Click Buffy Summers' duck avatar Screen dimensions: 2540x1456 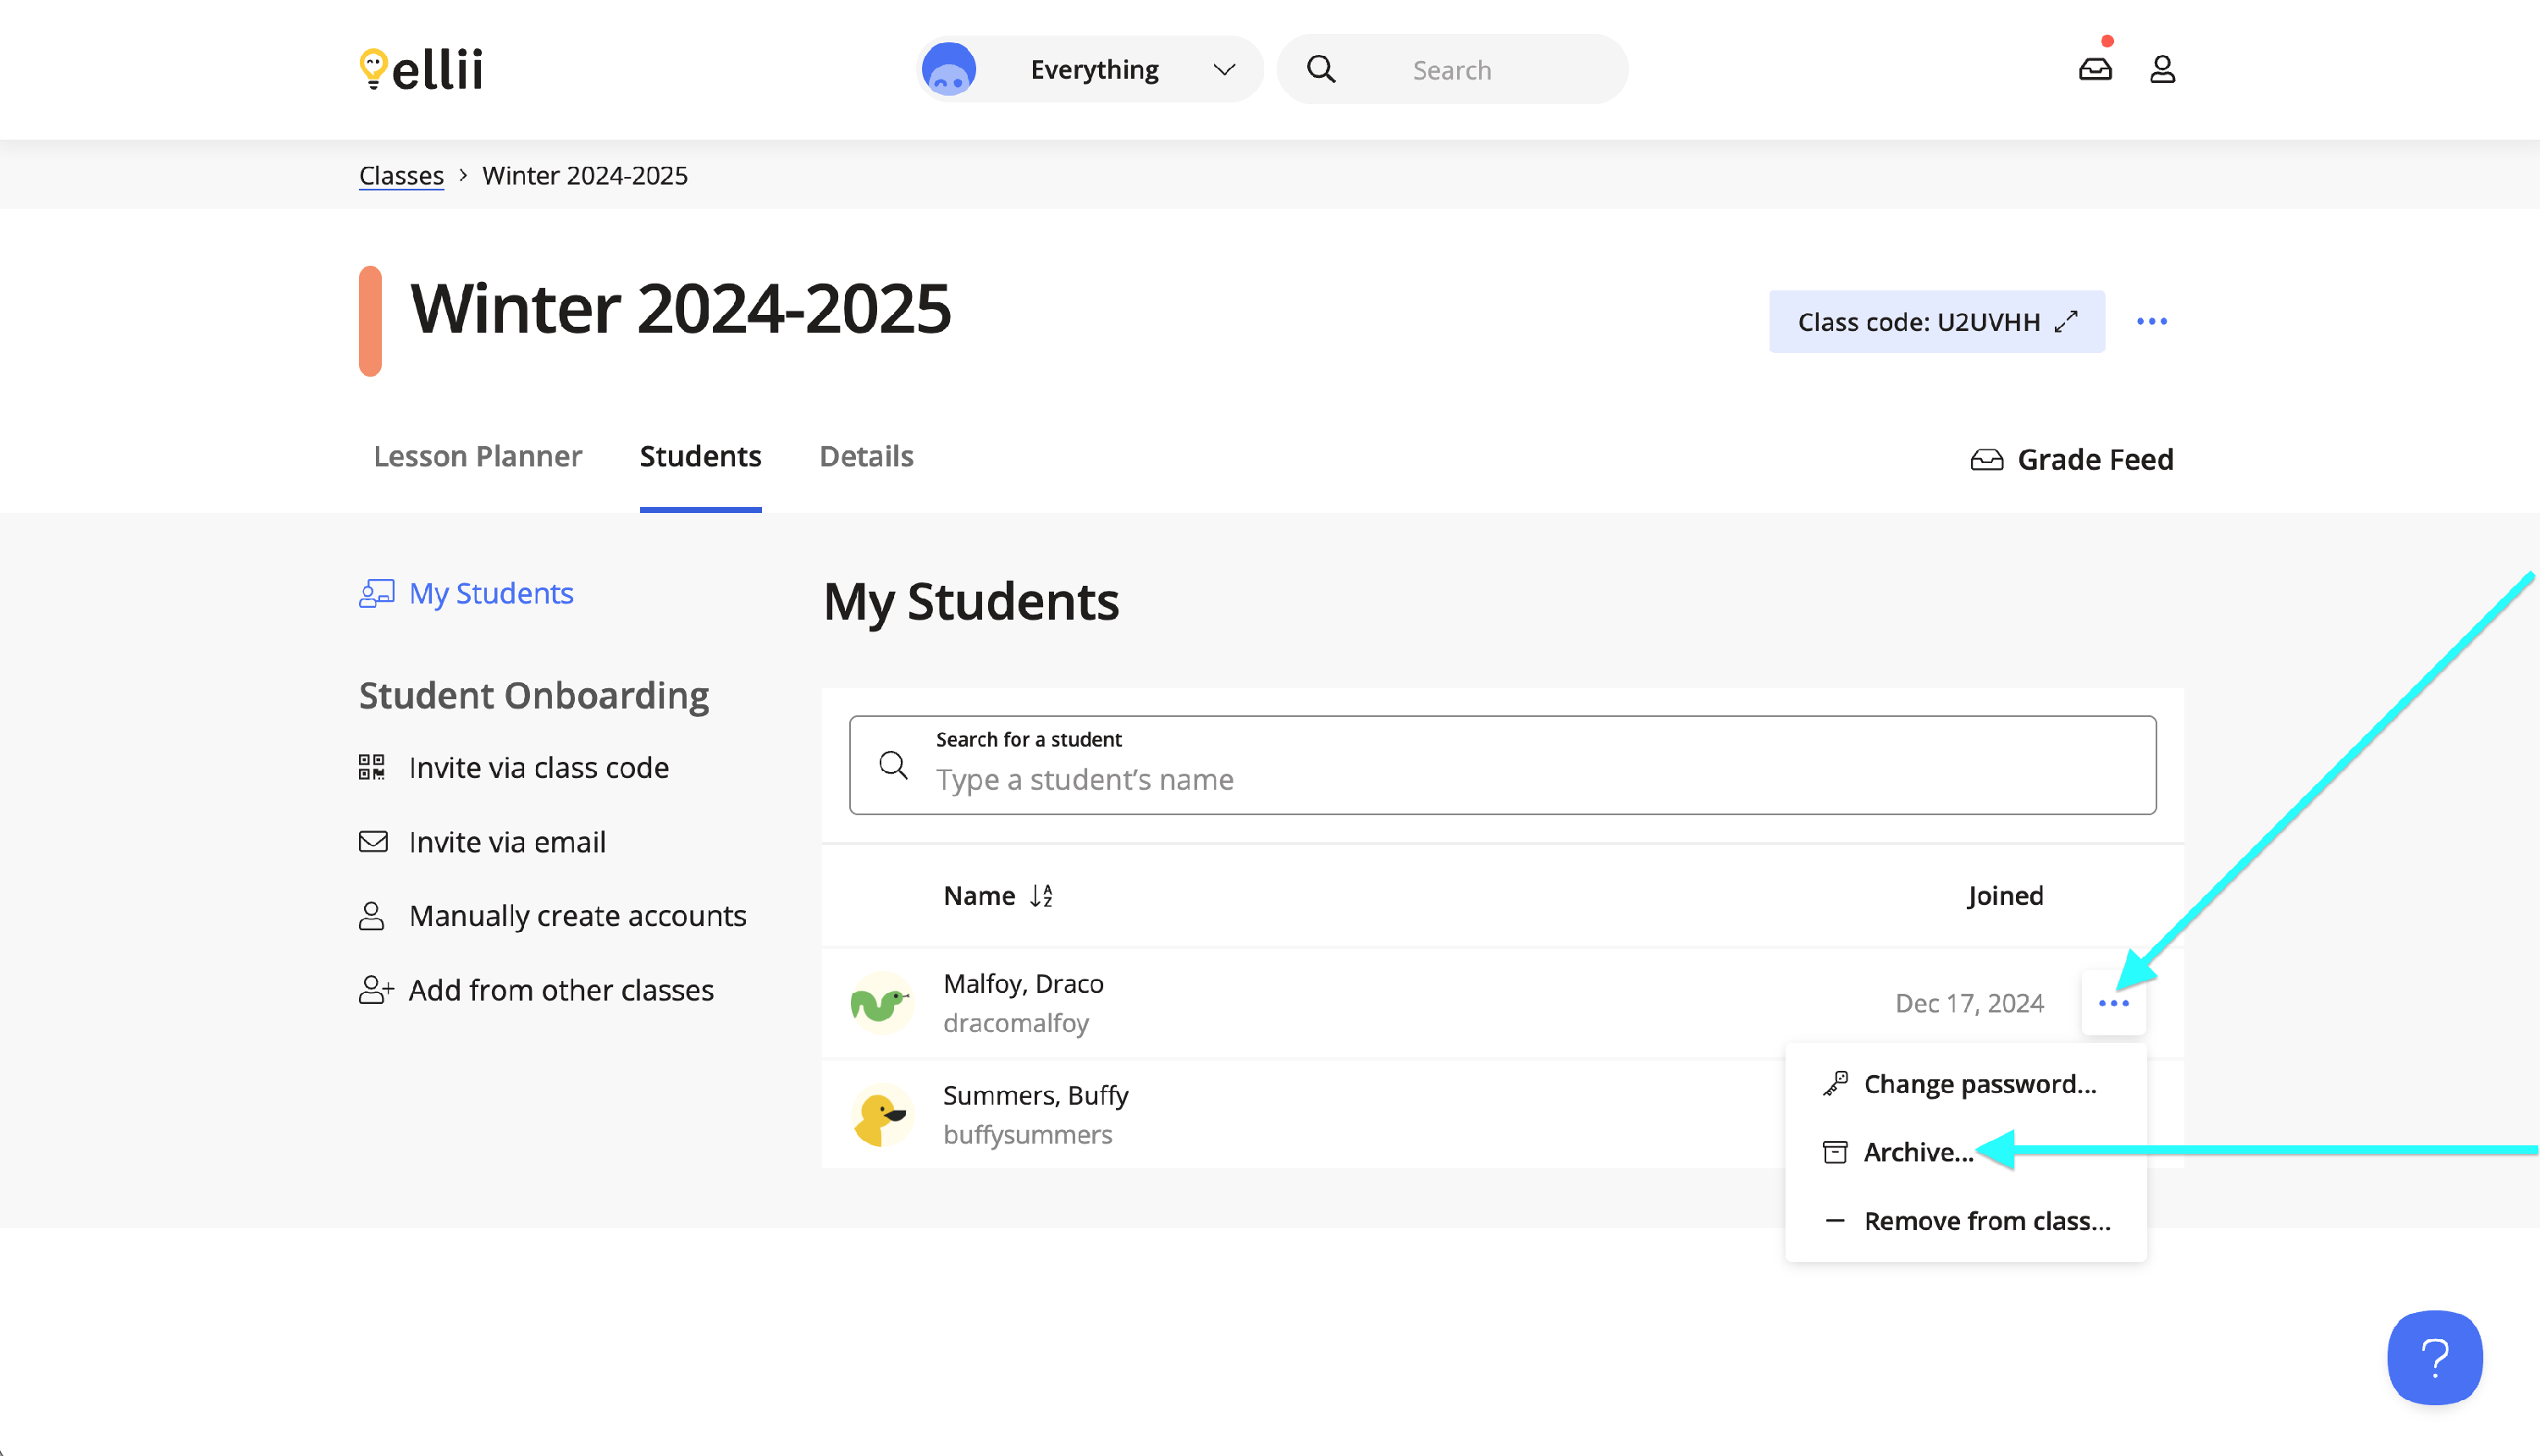click(x=881, y=1115)
